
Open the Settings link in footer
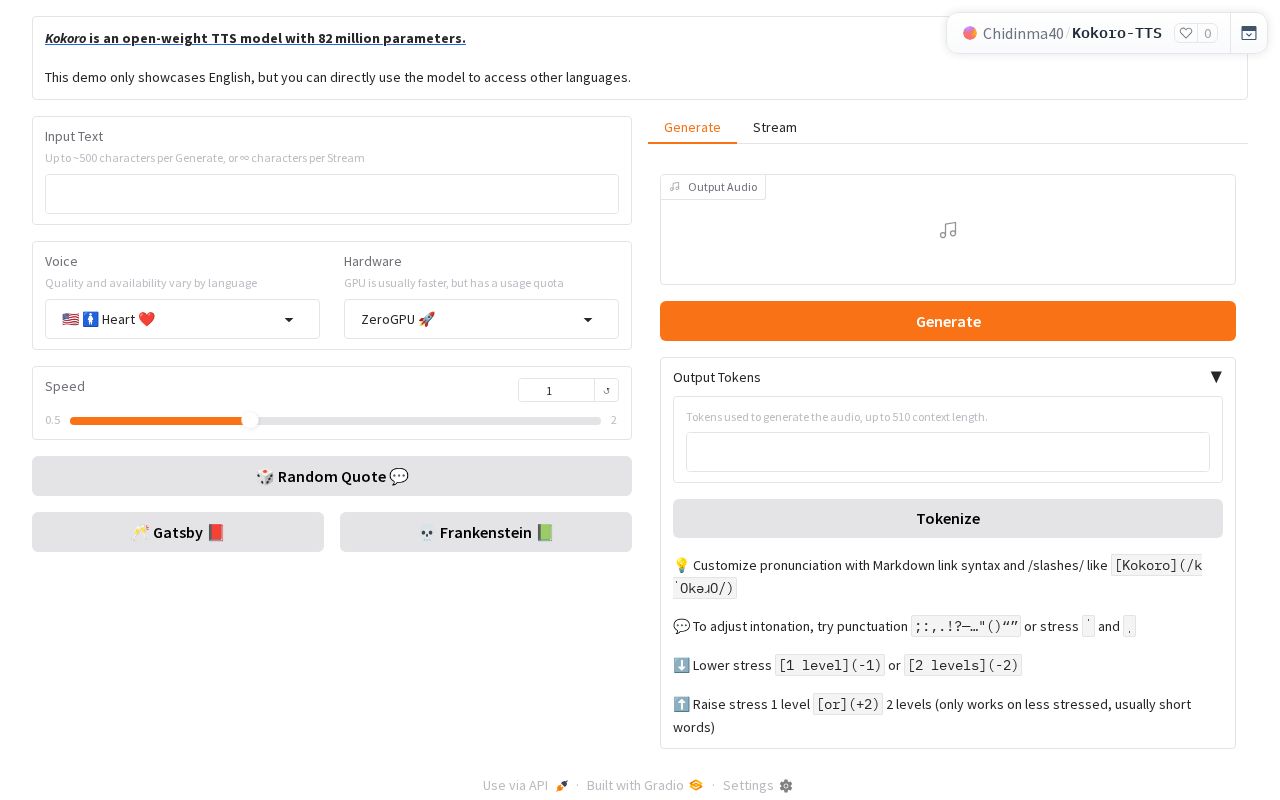click(757, 785)
